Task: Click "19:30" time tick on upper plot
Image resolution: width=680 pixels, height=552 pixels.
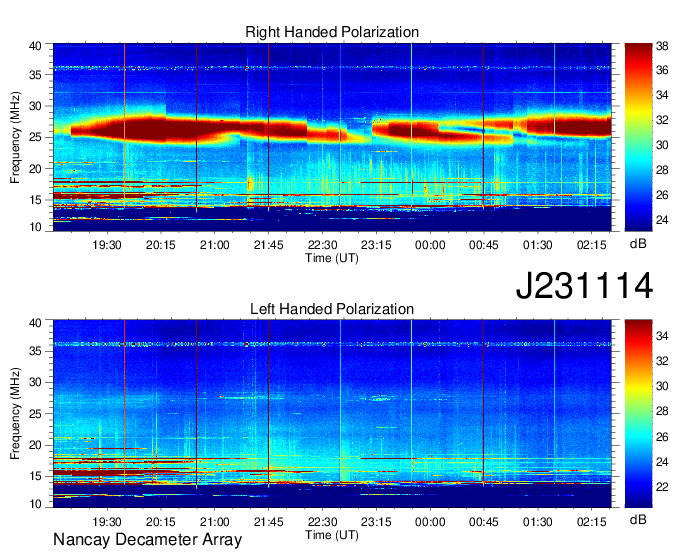Action: [x=107, y=245]
